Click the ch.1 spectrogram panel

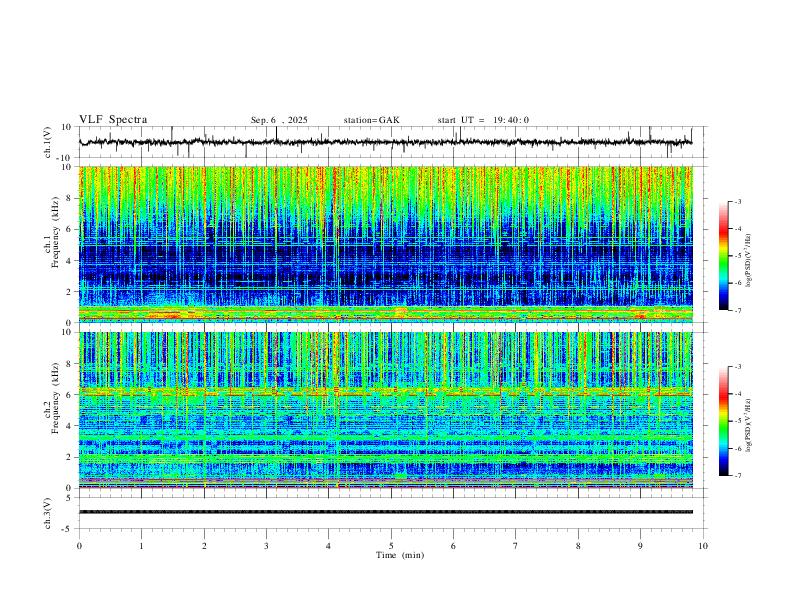[386, 244]
